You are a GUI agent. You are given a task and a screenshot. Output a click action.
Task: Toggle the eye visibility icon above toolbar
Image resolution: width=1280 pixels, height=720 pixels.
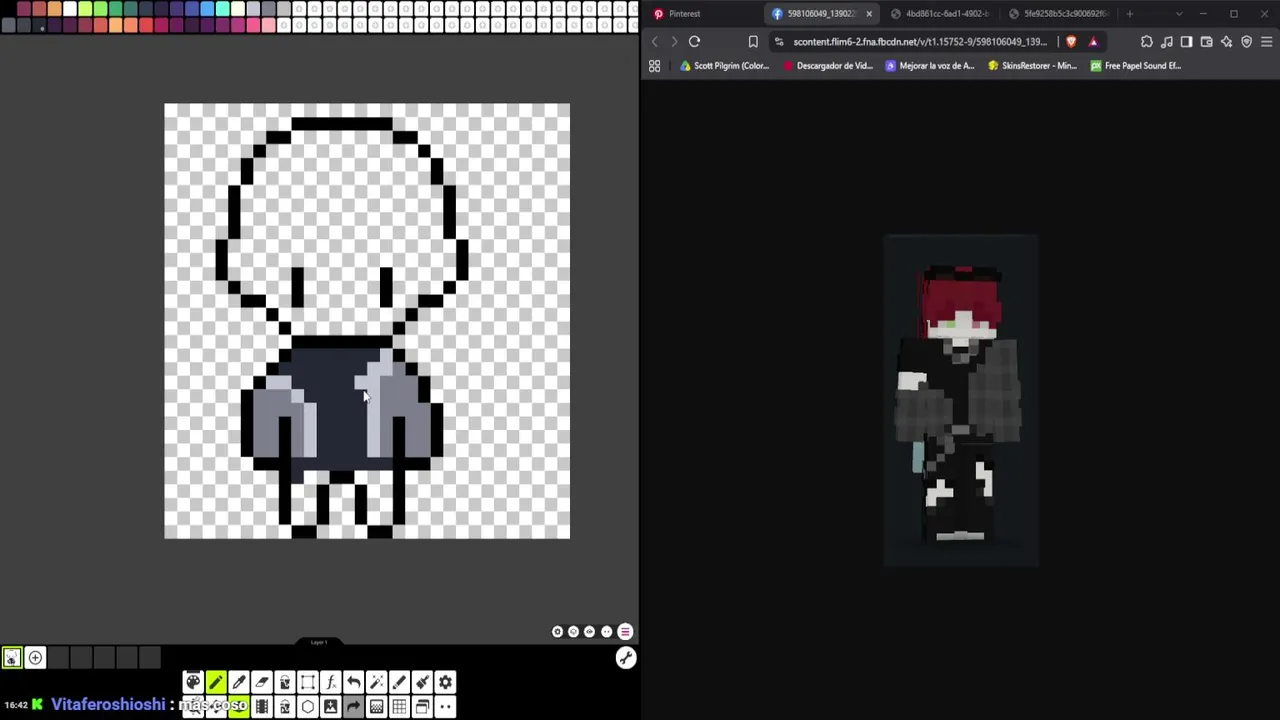[589, 631]
